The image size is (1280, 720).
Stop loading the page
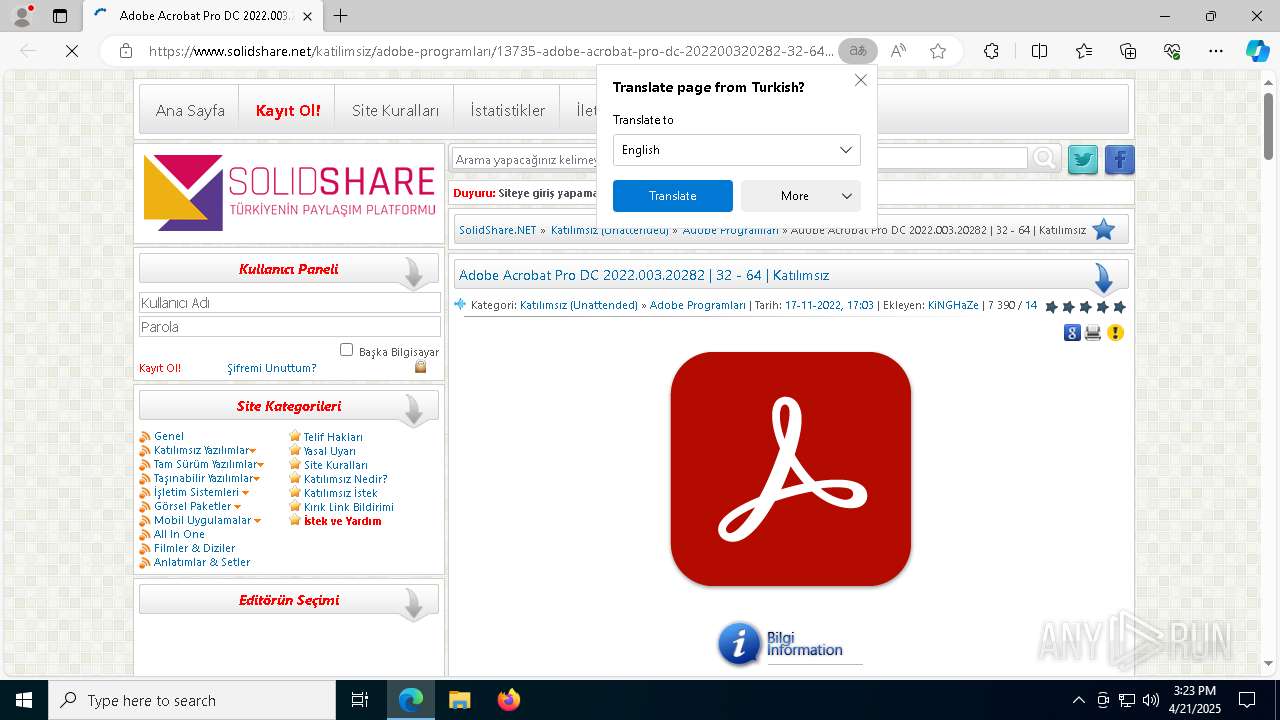[72, 51]
